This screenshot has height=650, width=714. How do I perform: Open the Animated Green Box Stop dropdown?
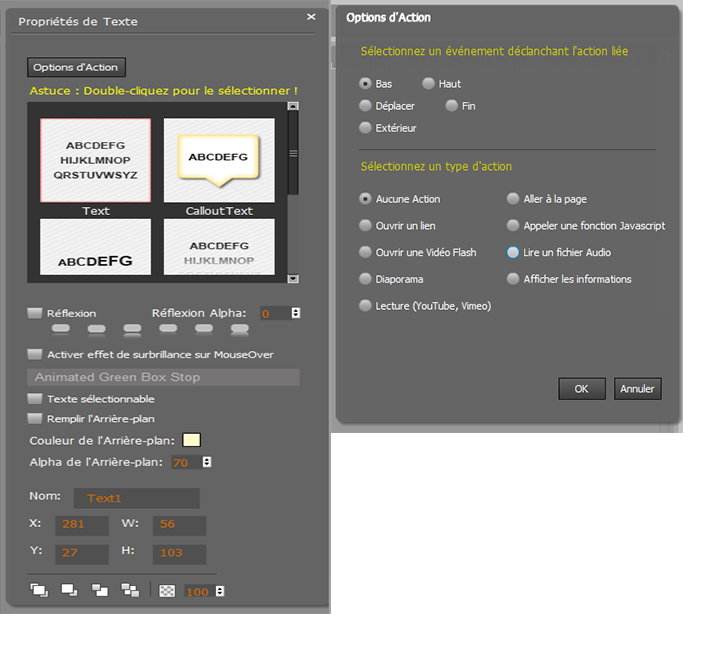[163, 377]
